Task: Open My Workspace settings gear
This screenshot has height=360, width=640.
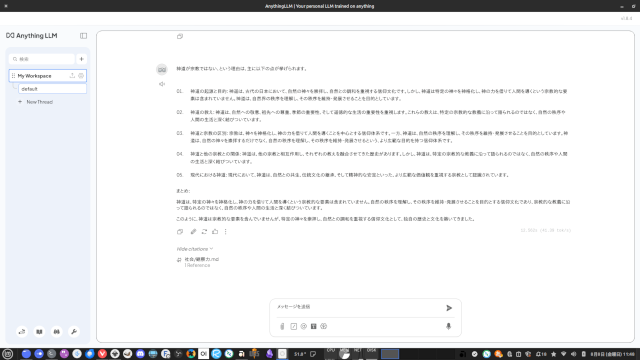Action: [x=81, y=76]
